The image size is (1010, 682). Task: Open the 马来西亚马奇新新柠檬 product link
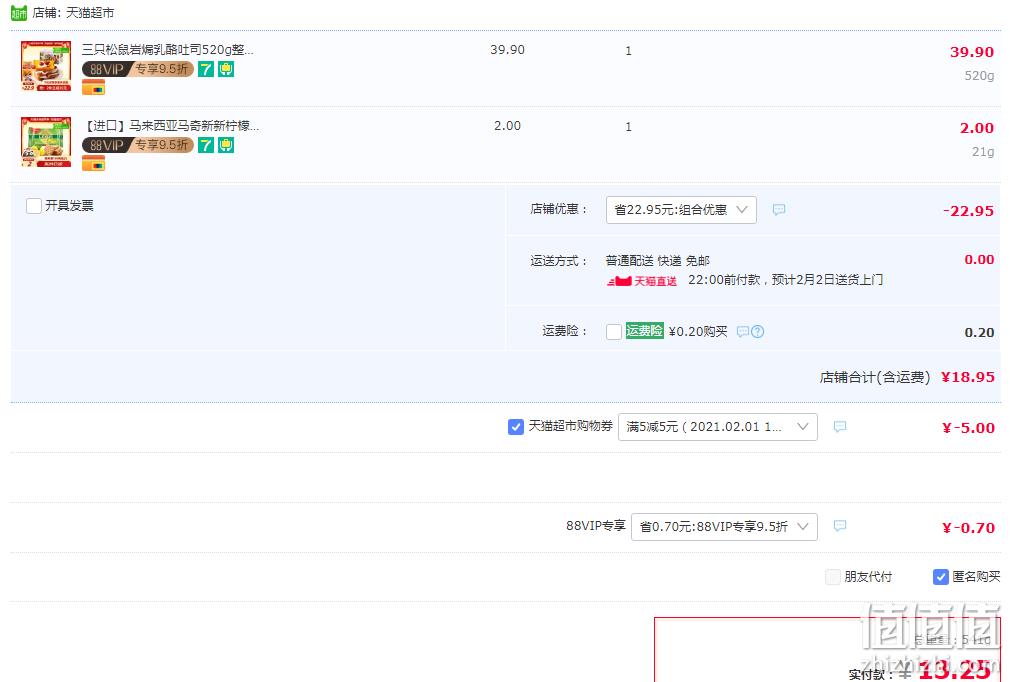[x=171, y=126]
